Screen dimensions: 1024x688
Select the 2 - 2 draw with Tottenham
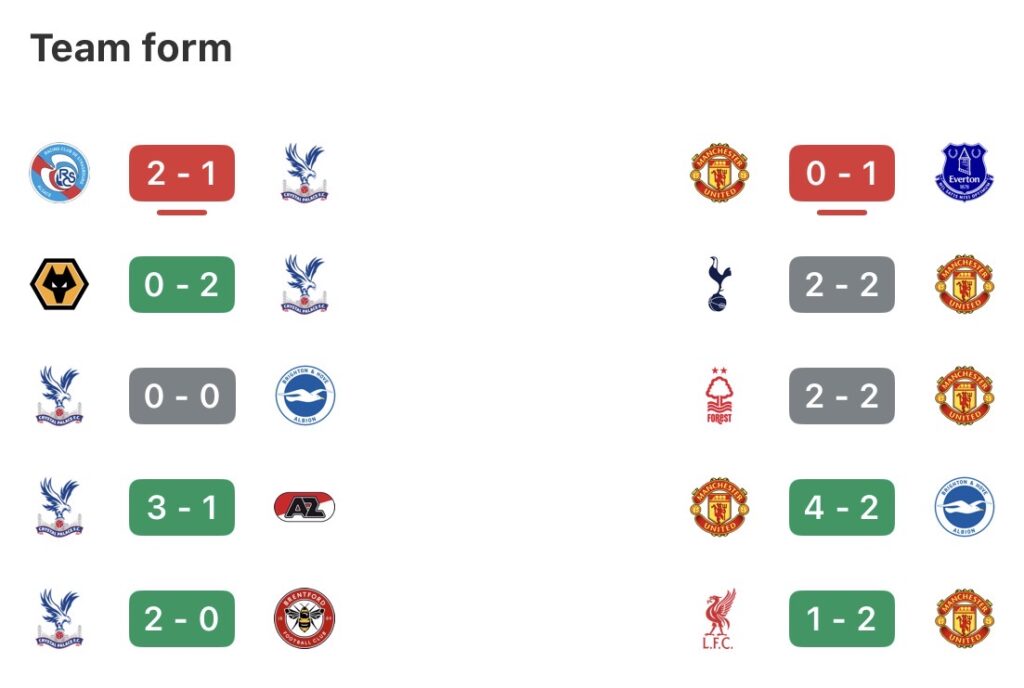pos(842,284)
